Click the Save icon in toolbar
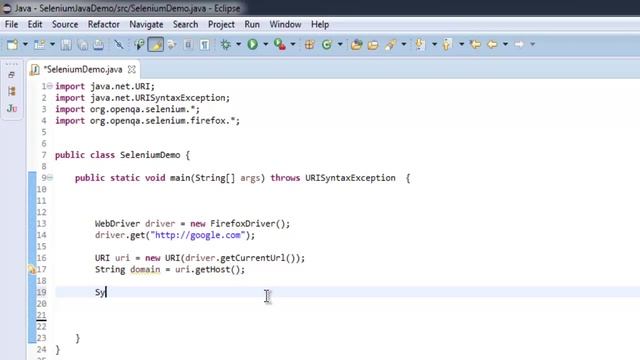The height and width of the screenshot is (360, 640). pos(66,44)
